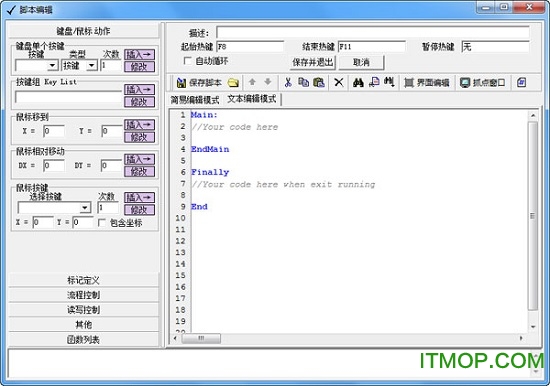Switch to the 文本编辑模式 tab

pyautogui.click(x=251, y=99)
